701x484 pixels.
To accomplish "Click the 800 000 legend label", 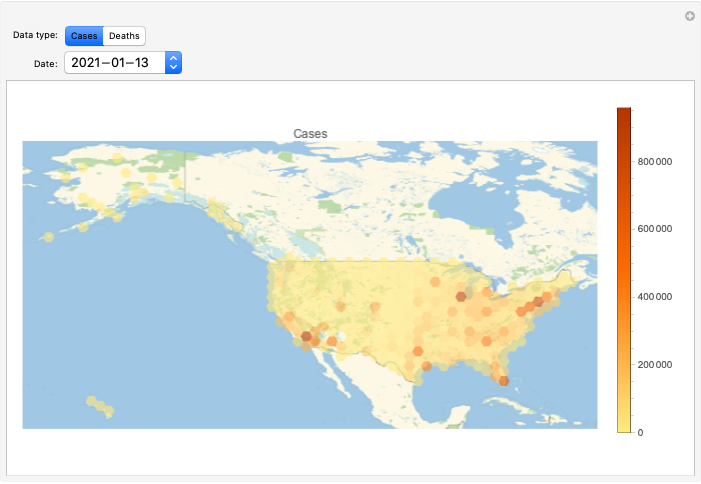I will pos(655,162).
